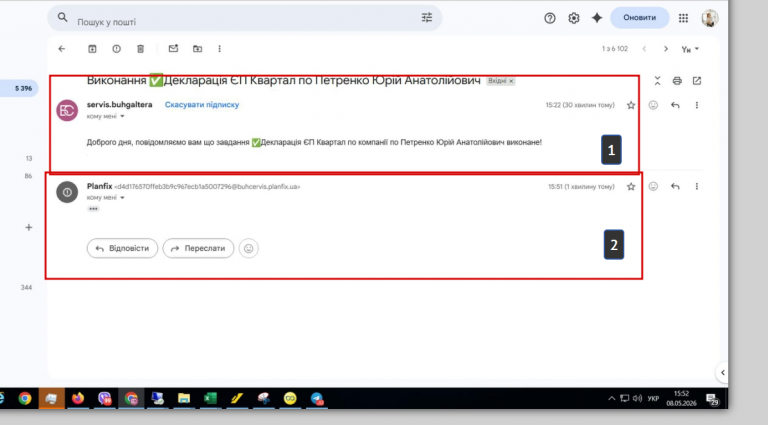Open Gmail settings gear
This screenshot has width=768, height=425.
574,18
